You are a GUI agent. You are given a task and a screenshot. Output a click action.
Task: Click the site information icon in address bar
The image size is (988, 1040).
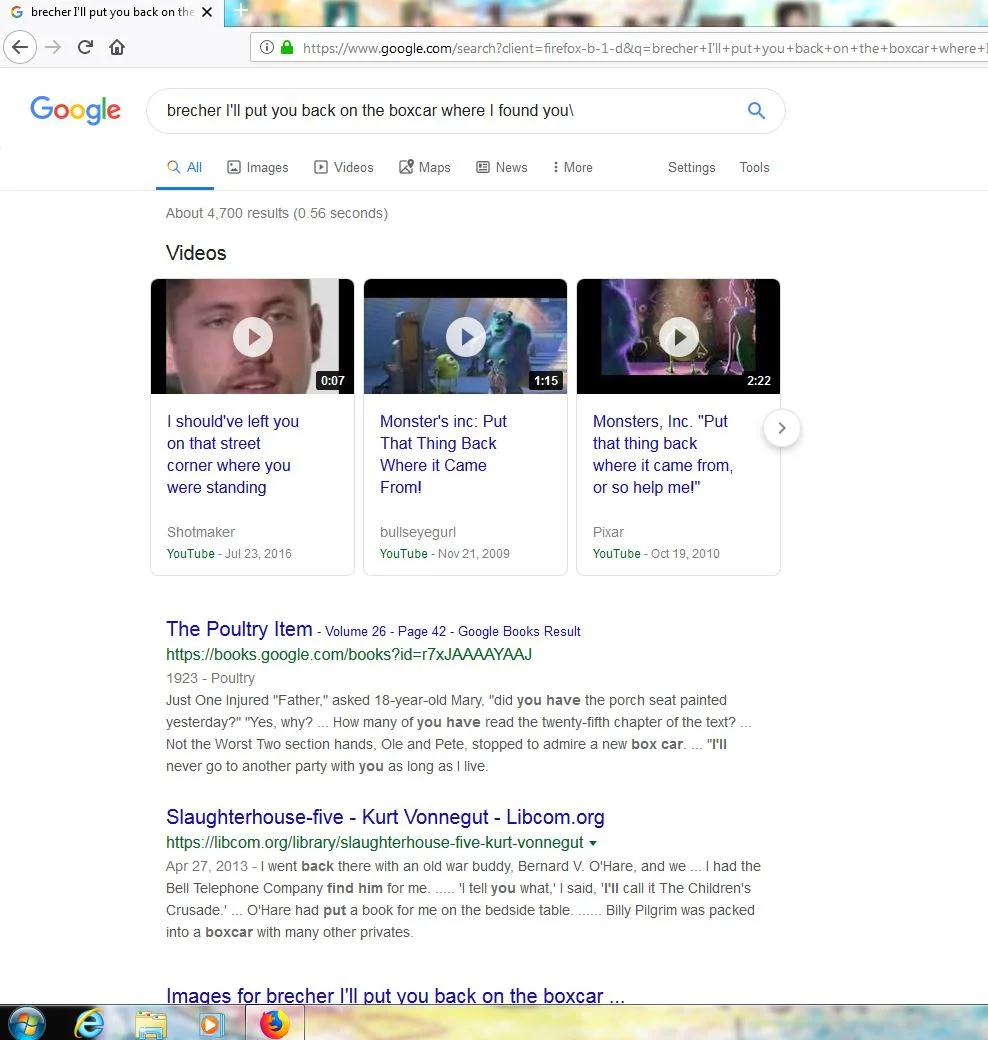pos(267,47)
